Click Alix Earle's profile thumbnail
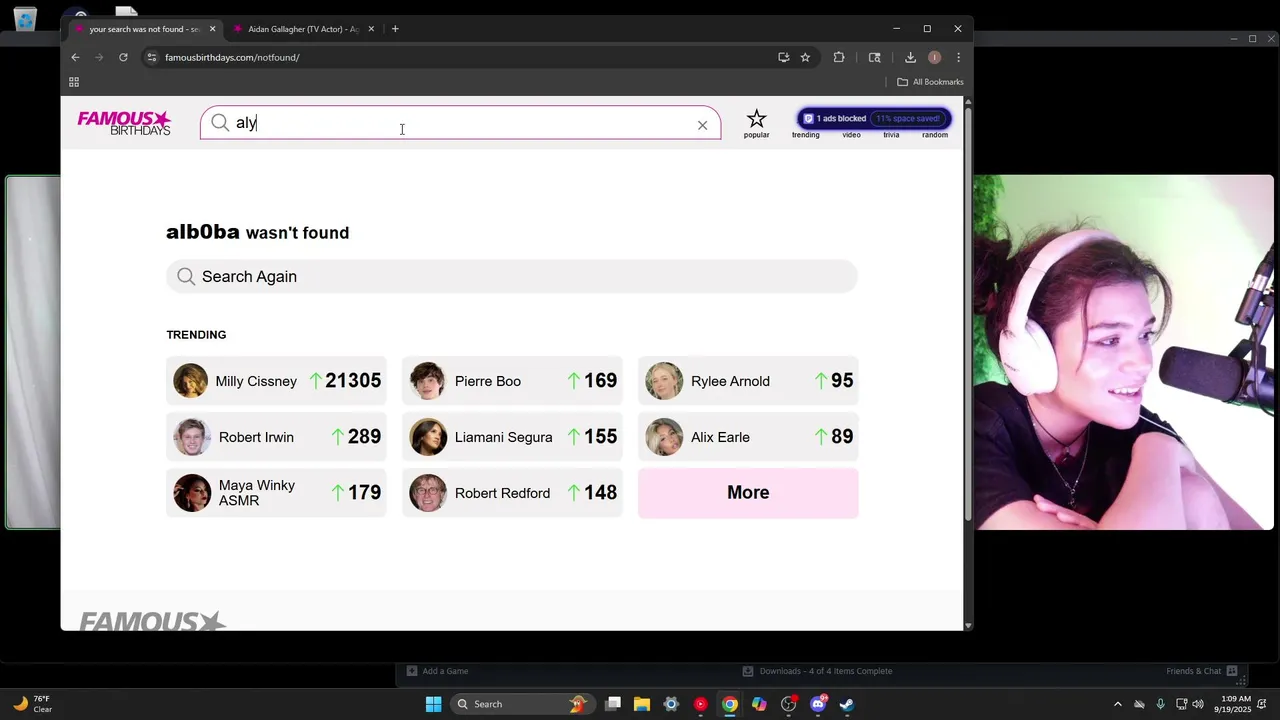Viewport: 1280px width, 720px height. tap(664, 437)
